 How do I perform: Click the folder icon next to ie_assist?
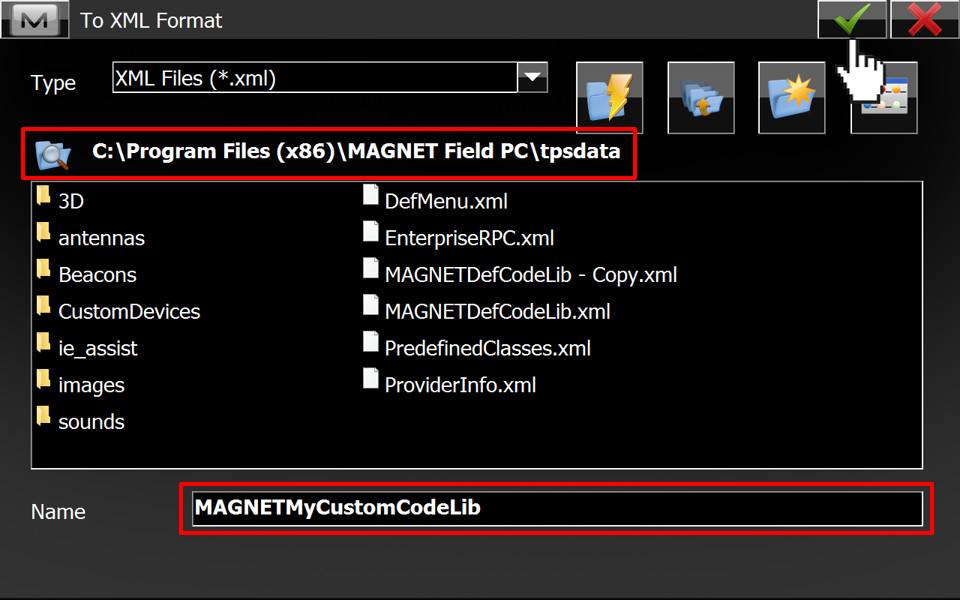tap(43, 342)
